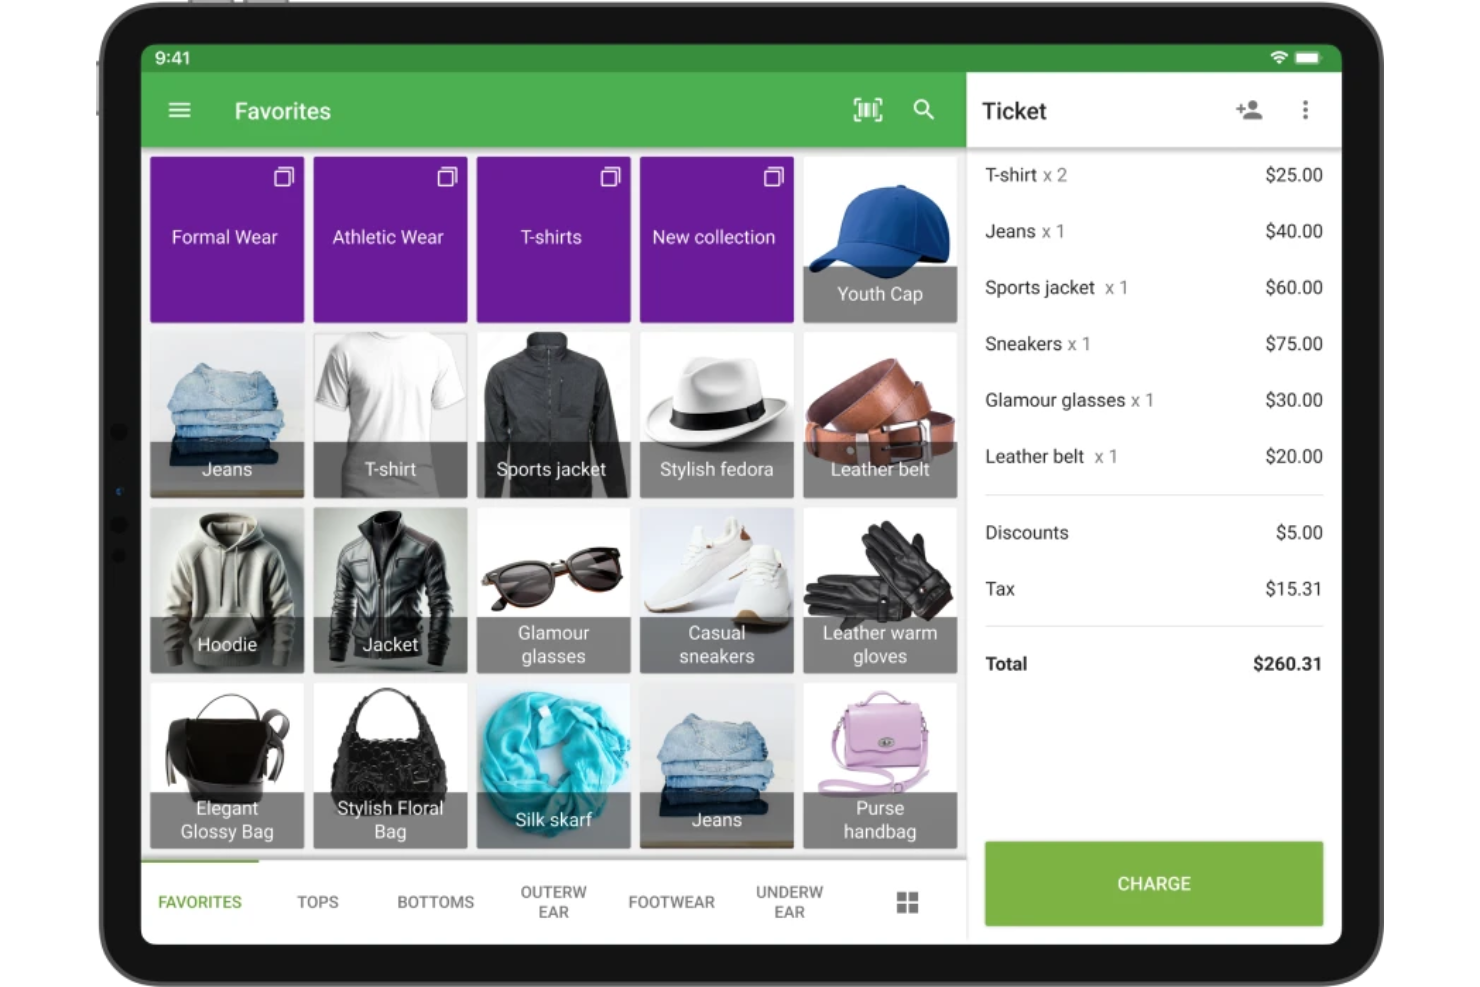Screen dimensions: 1480x987
Task: Add the Purse handbag to the ticket
Action: [x=879, y=767]
